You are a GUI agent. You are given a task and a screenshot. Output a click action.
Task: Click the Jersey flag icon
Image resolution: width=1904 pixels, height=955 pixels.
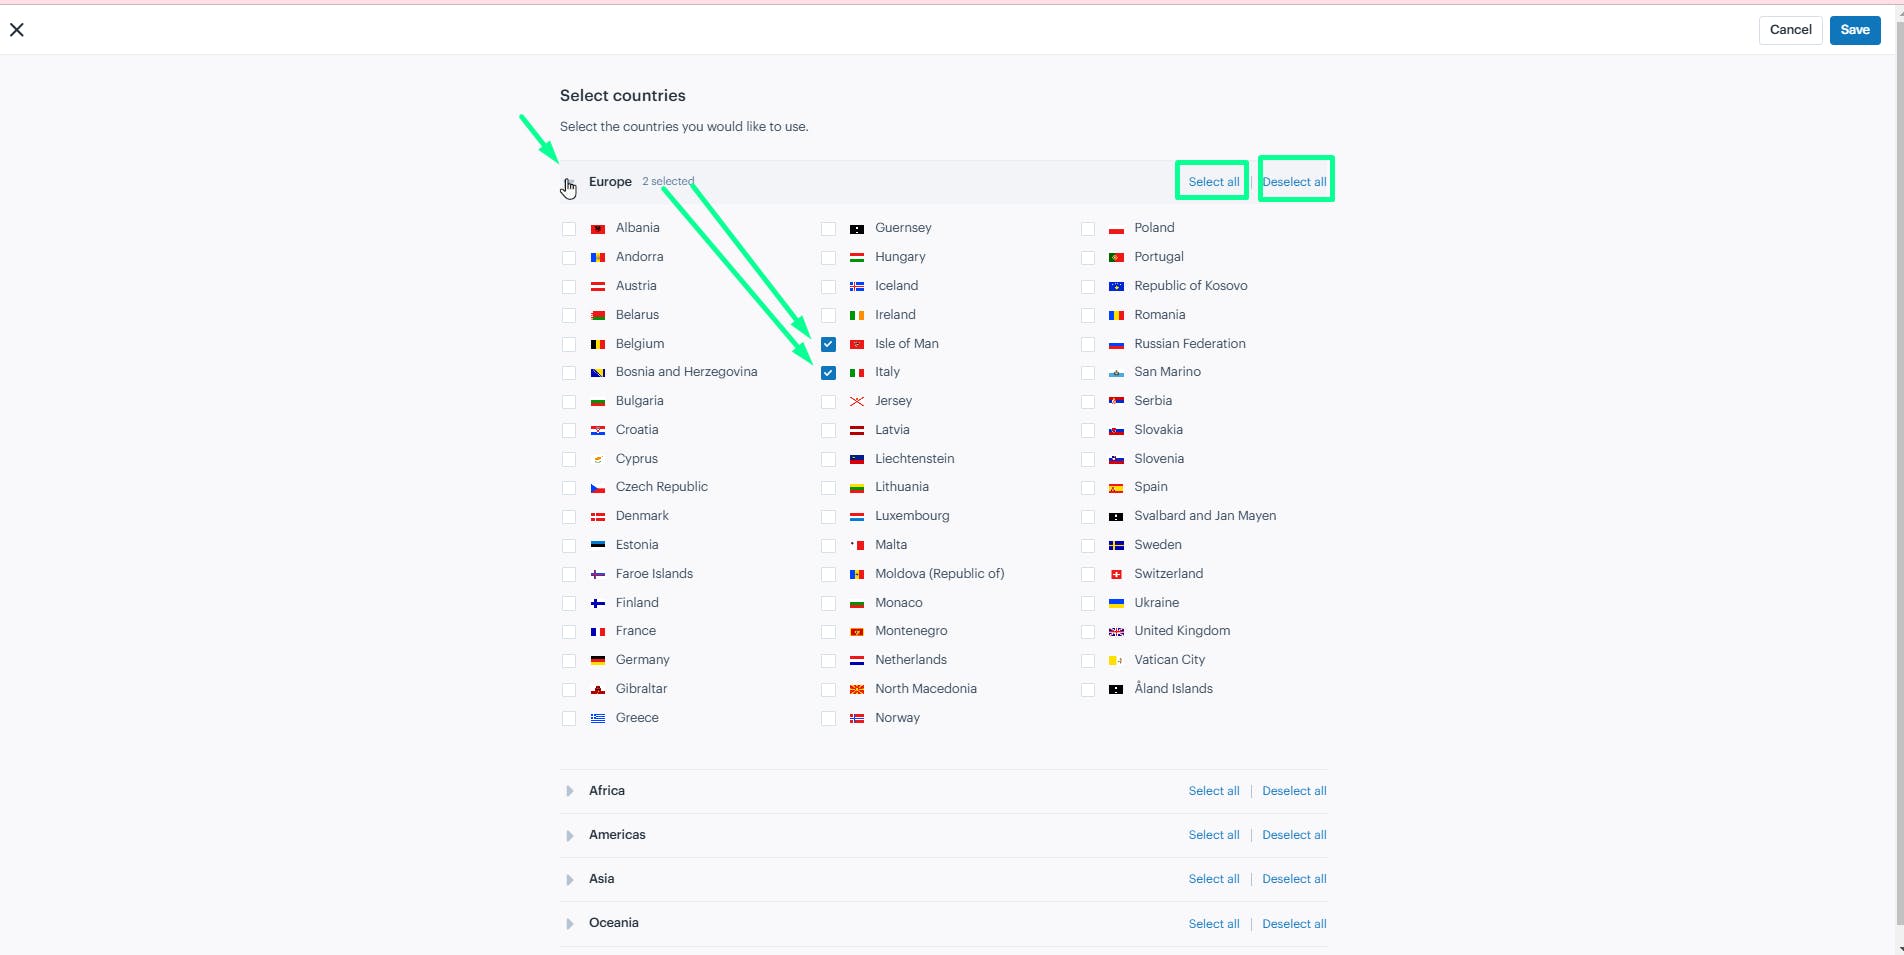857,402
